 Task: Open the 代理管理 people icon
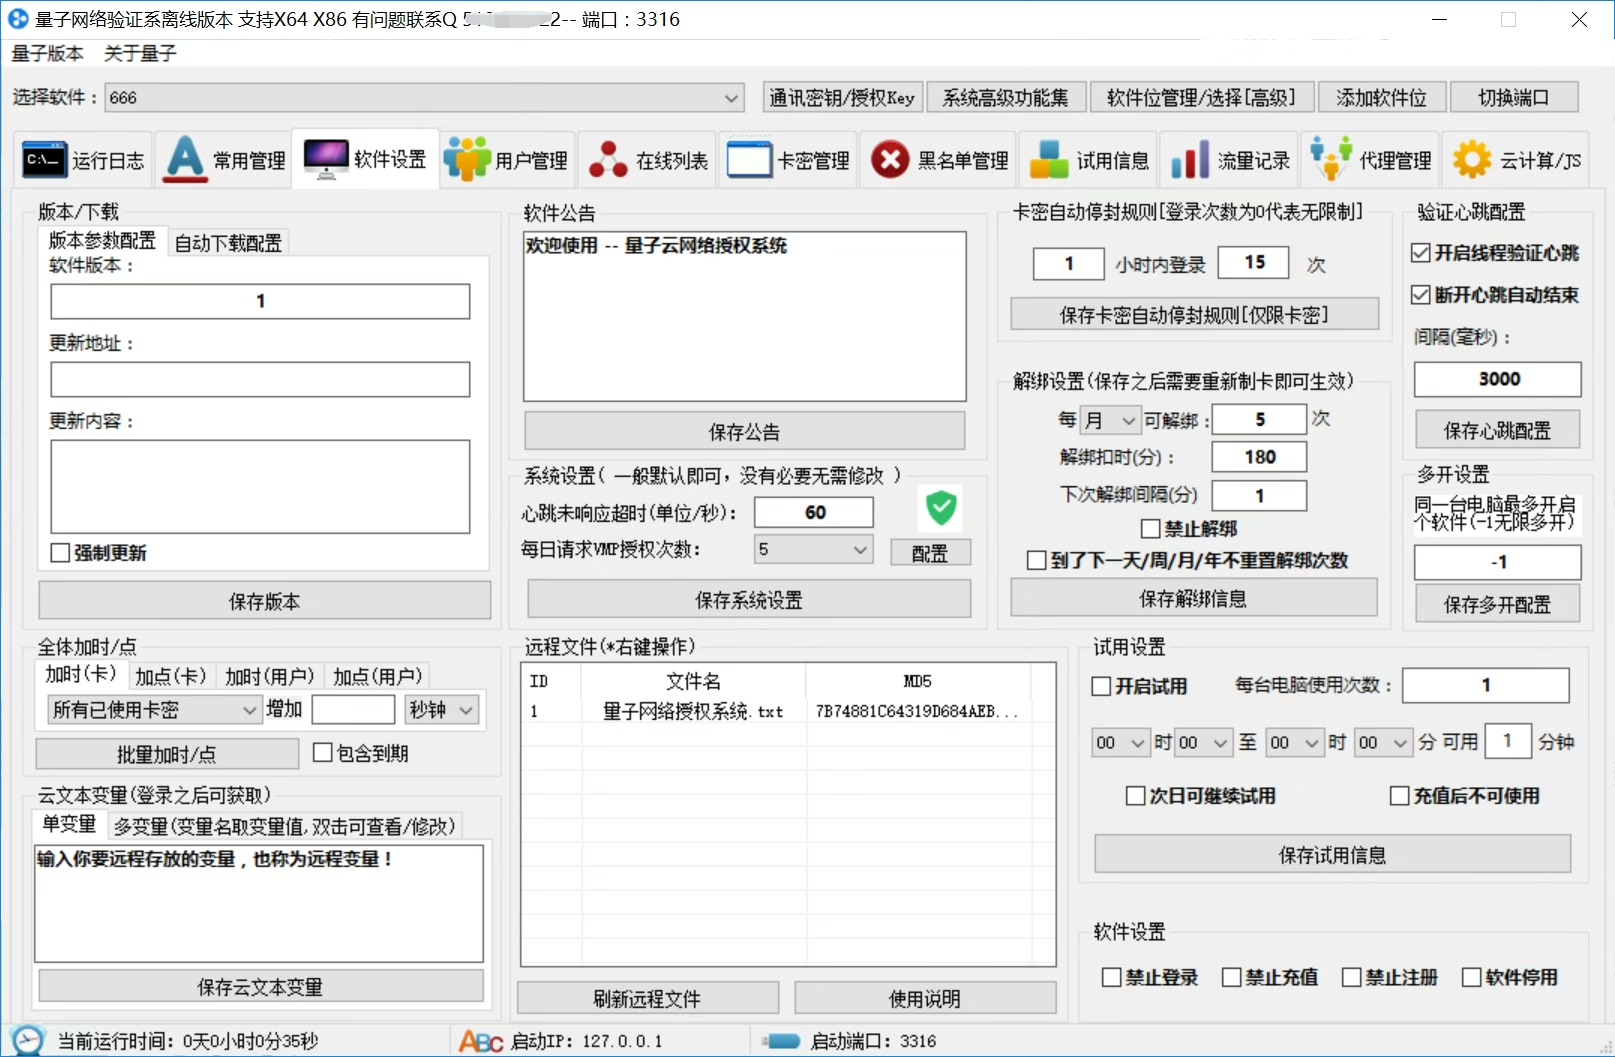[1331, 159]
